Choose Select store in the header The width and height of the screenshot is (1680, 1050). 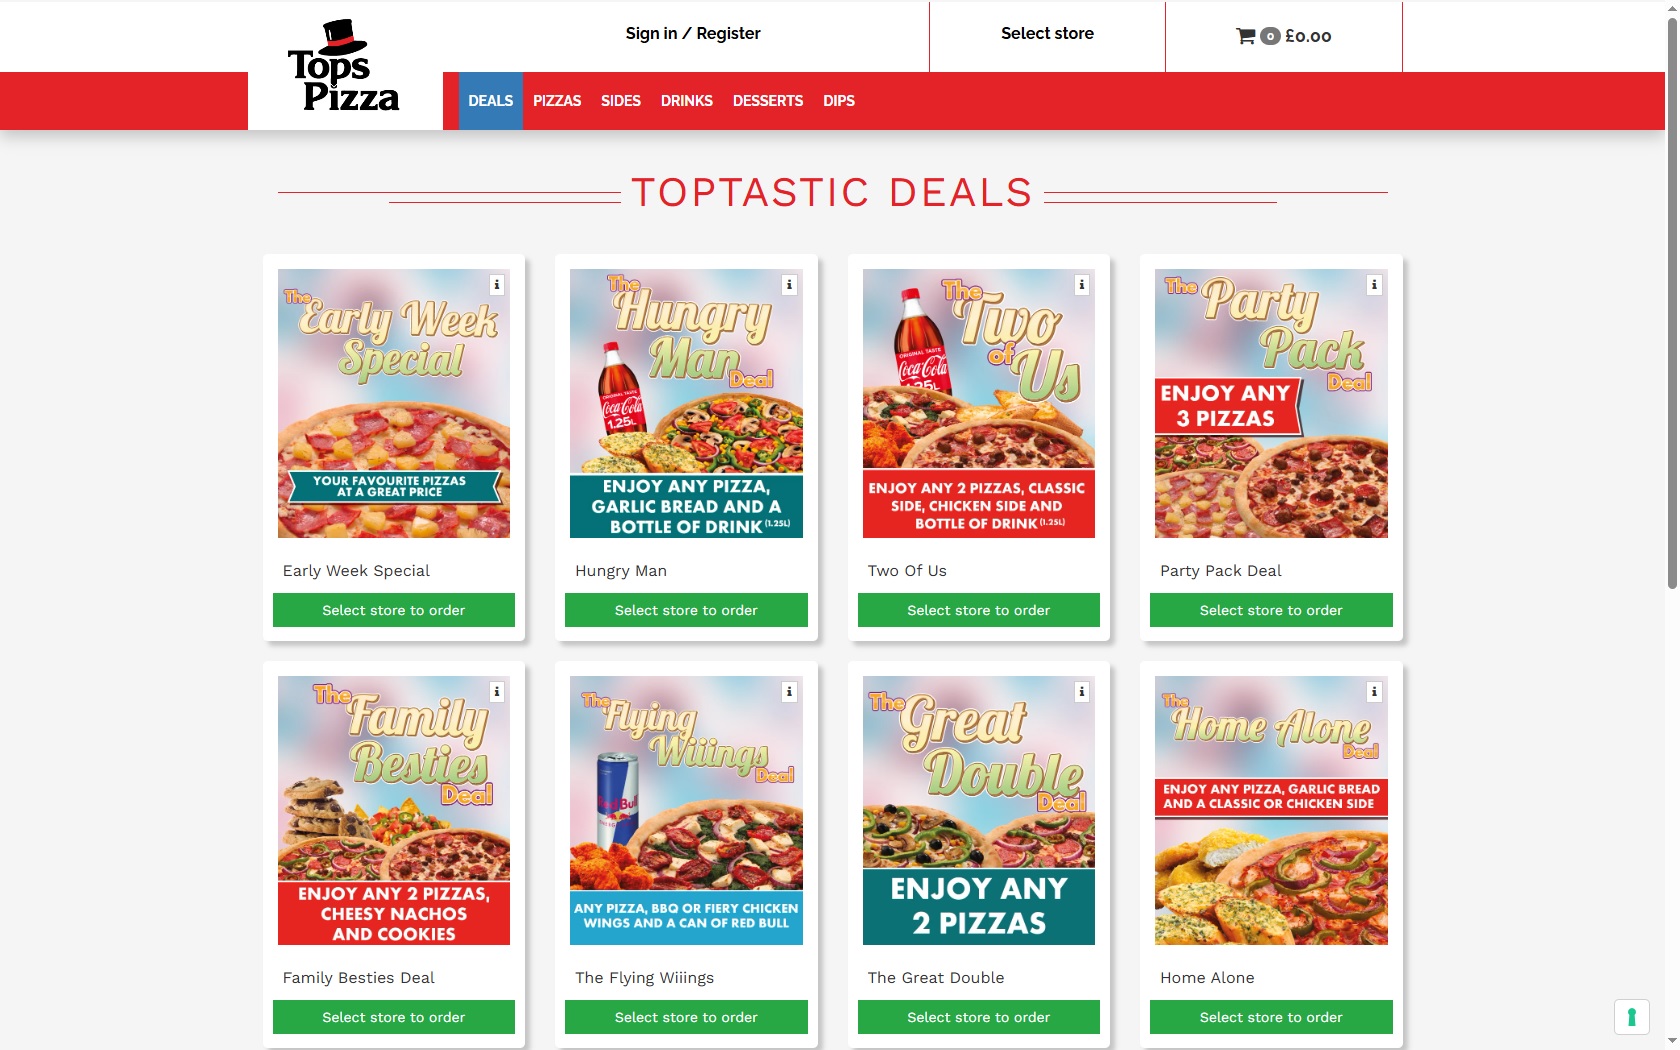[1047, 34]
